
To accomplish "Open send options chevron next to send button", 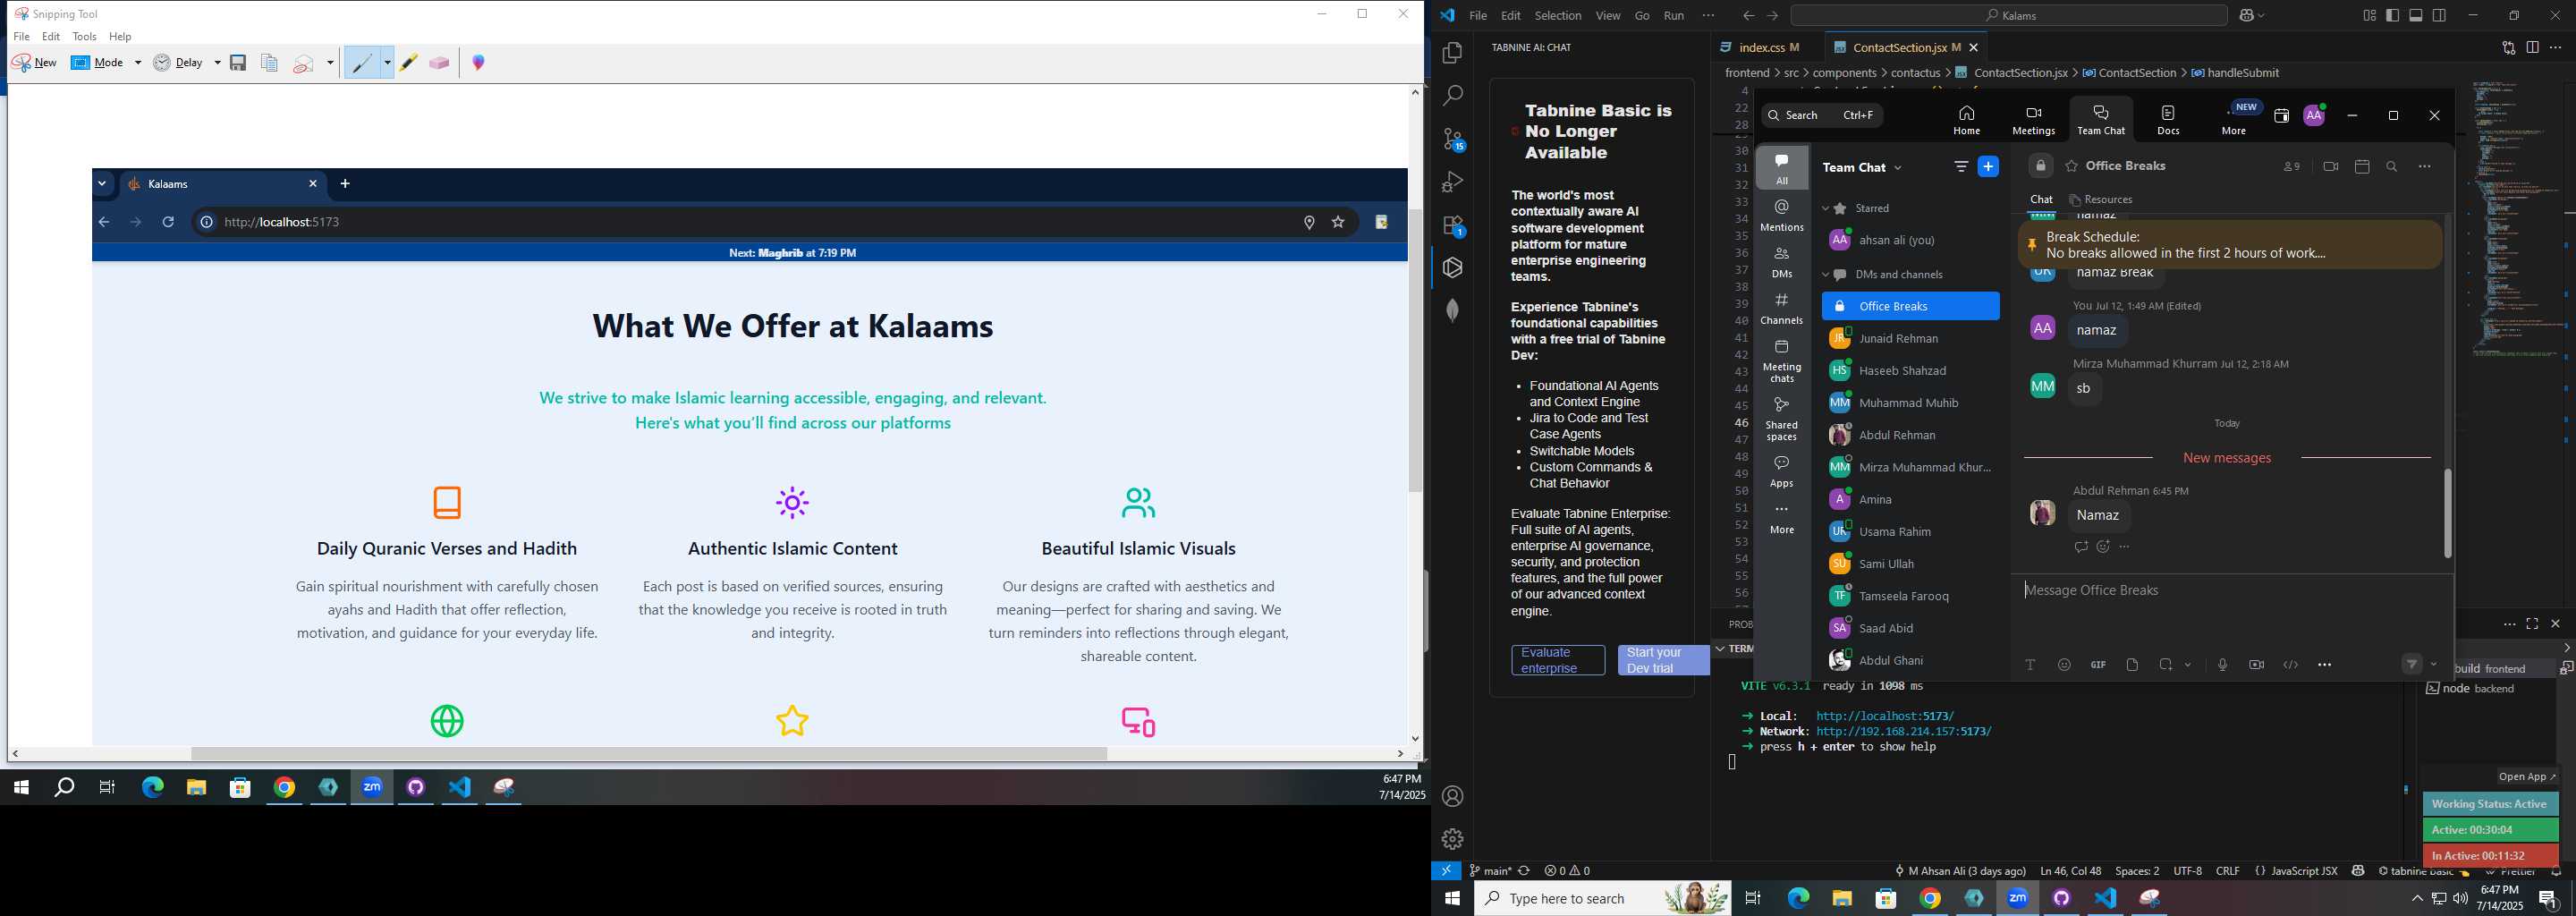I will tap(2434, 665).
